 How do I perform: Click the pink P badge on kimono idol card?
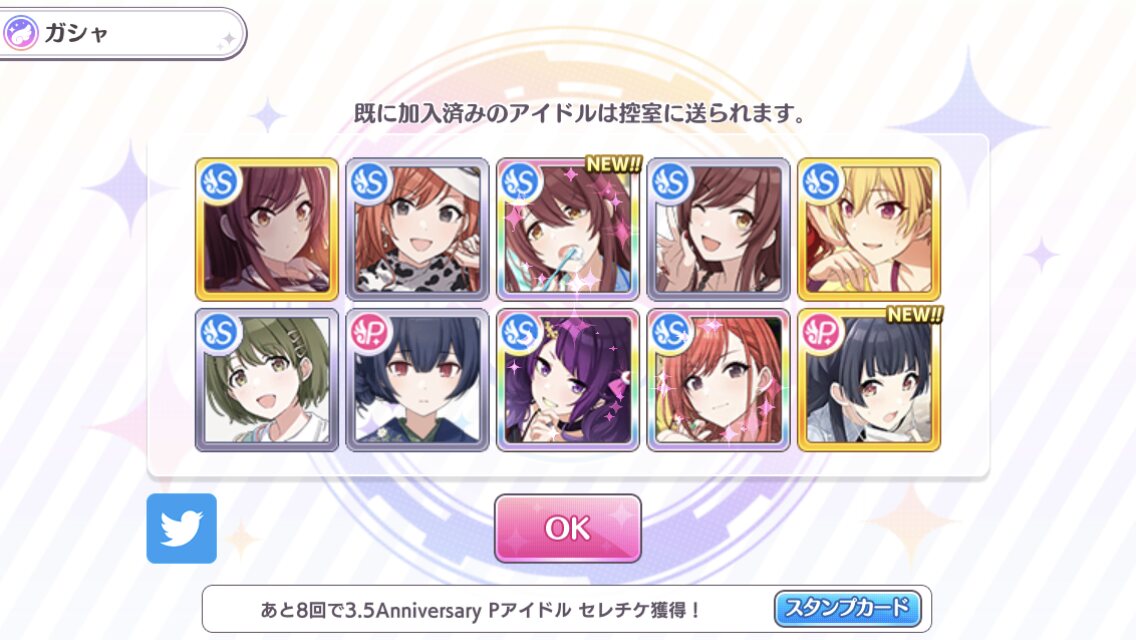(x=370, y=333)
